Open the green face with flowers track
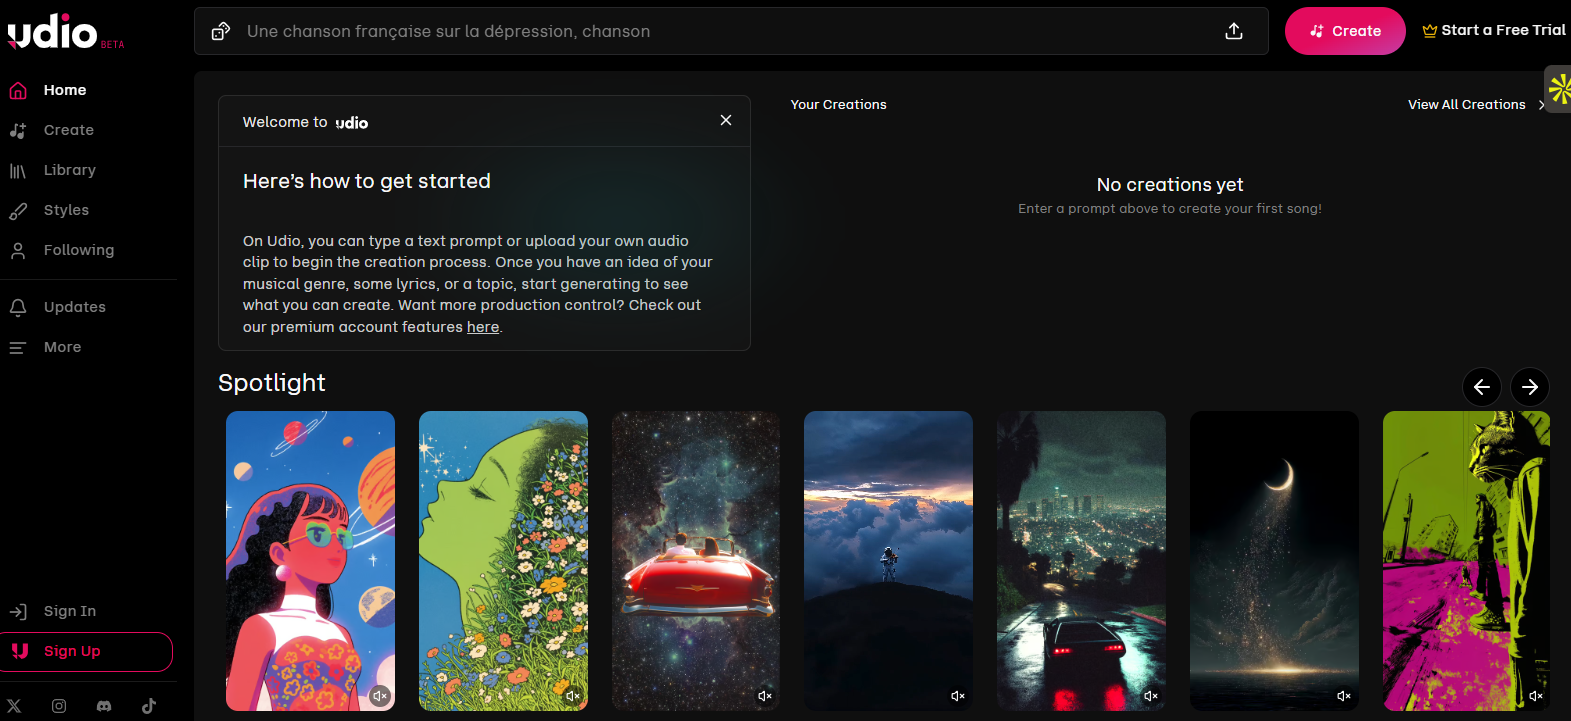Image resolution: width=1571 pixels, height=721 pixels. (503, 561)
